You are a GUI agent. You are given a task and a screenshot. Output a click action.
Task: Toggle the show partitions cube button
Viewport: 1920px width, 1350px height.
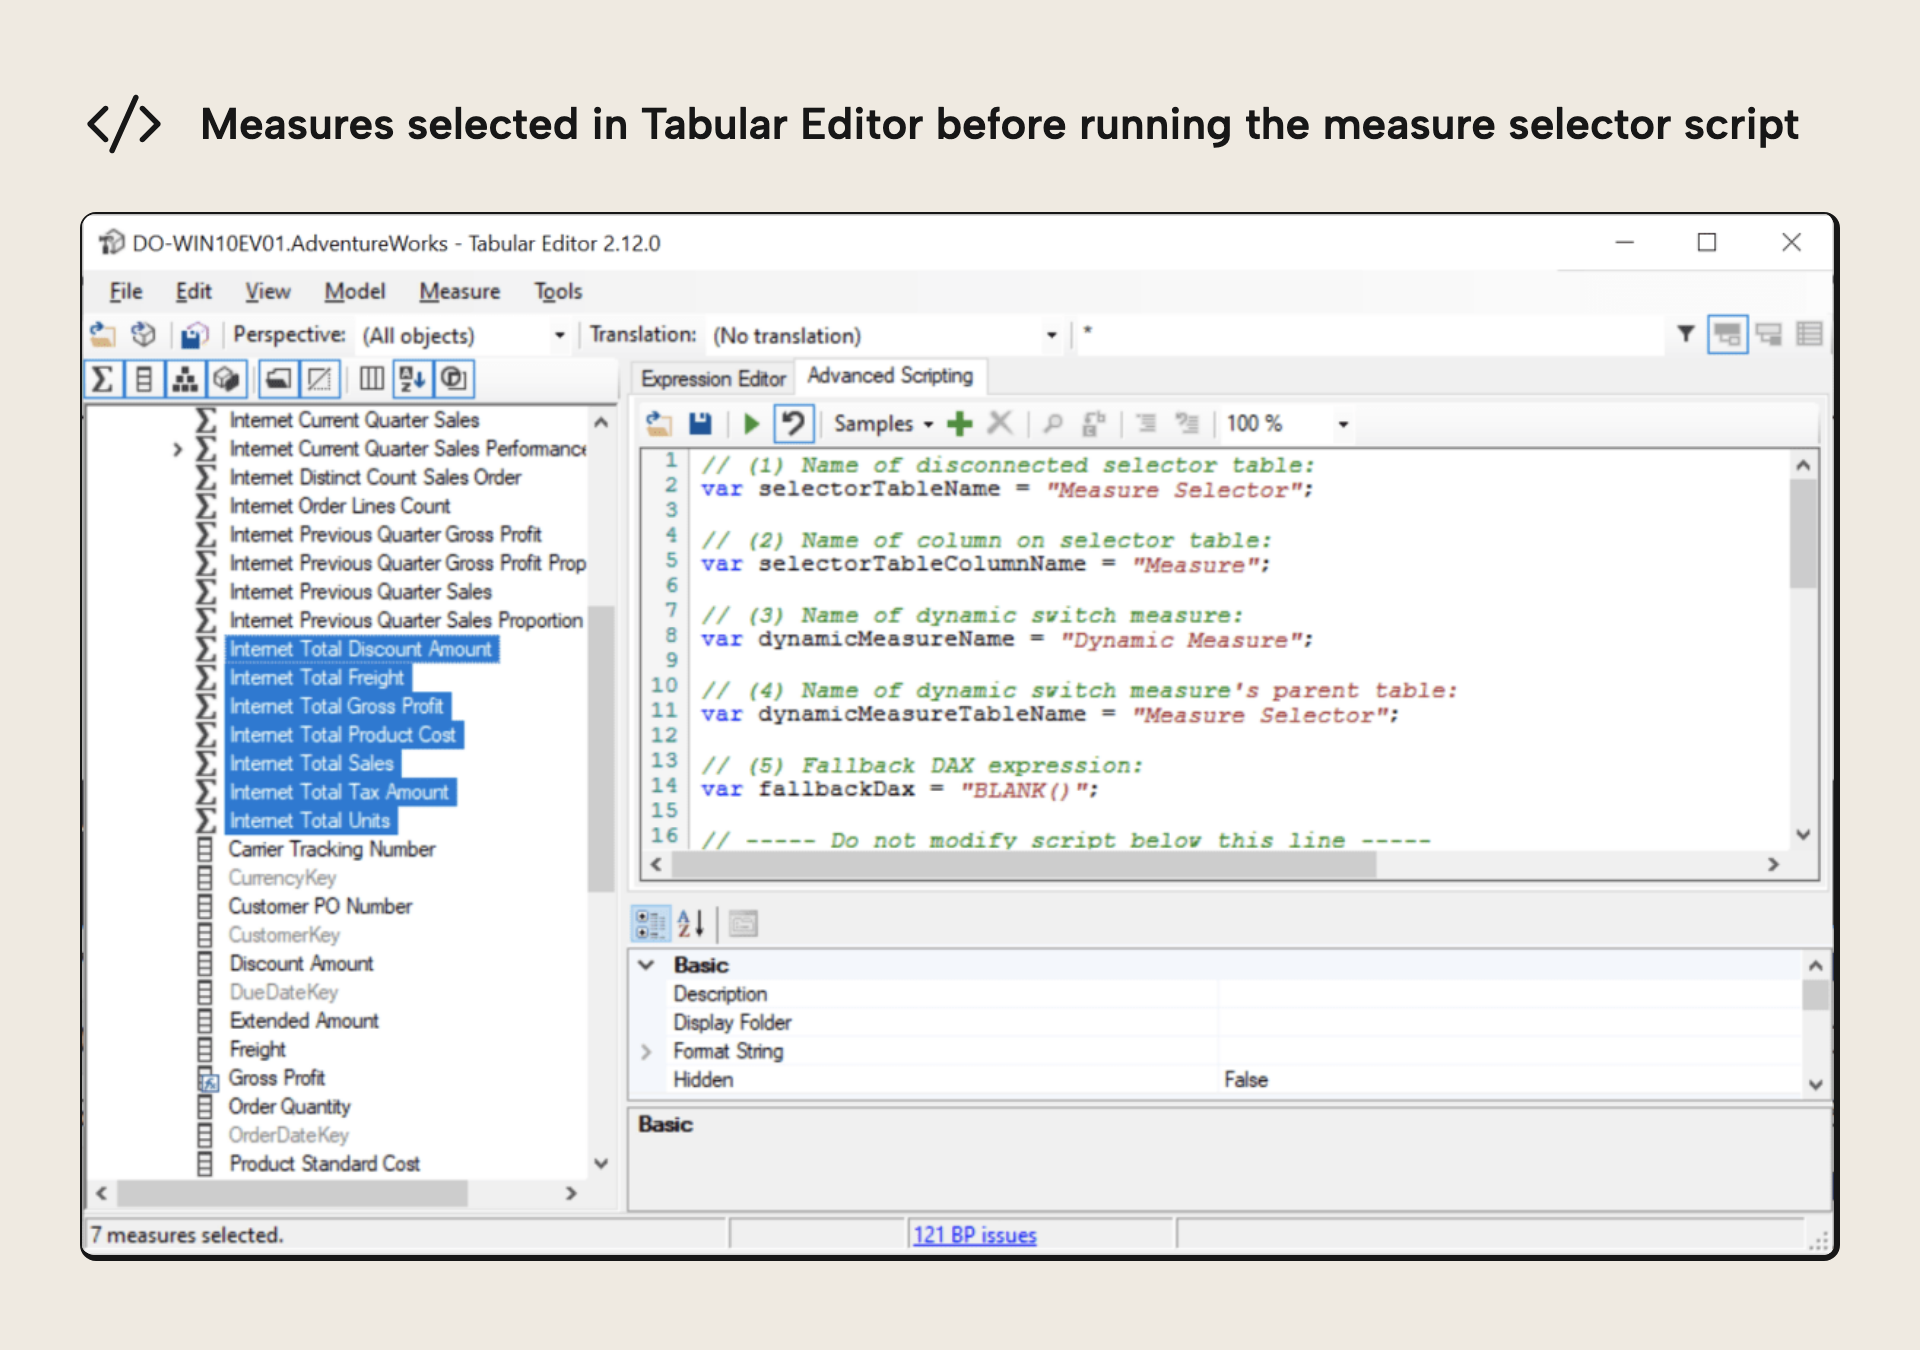pos(227,379)
